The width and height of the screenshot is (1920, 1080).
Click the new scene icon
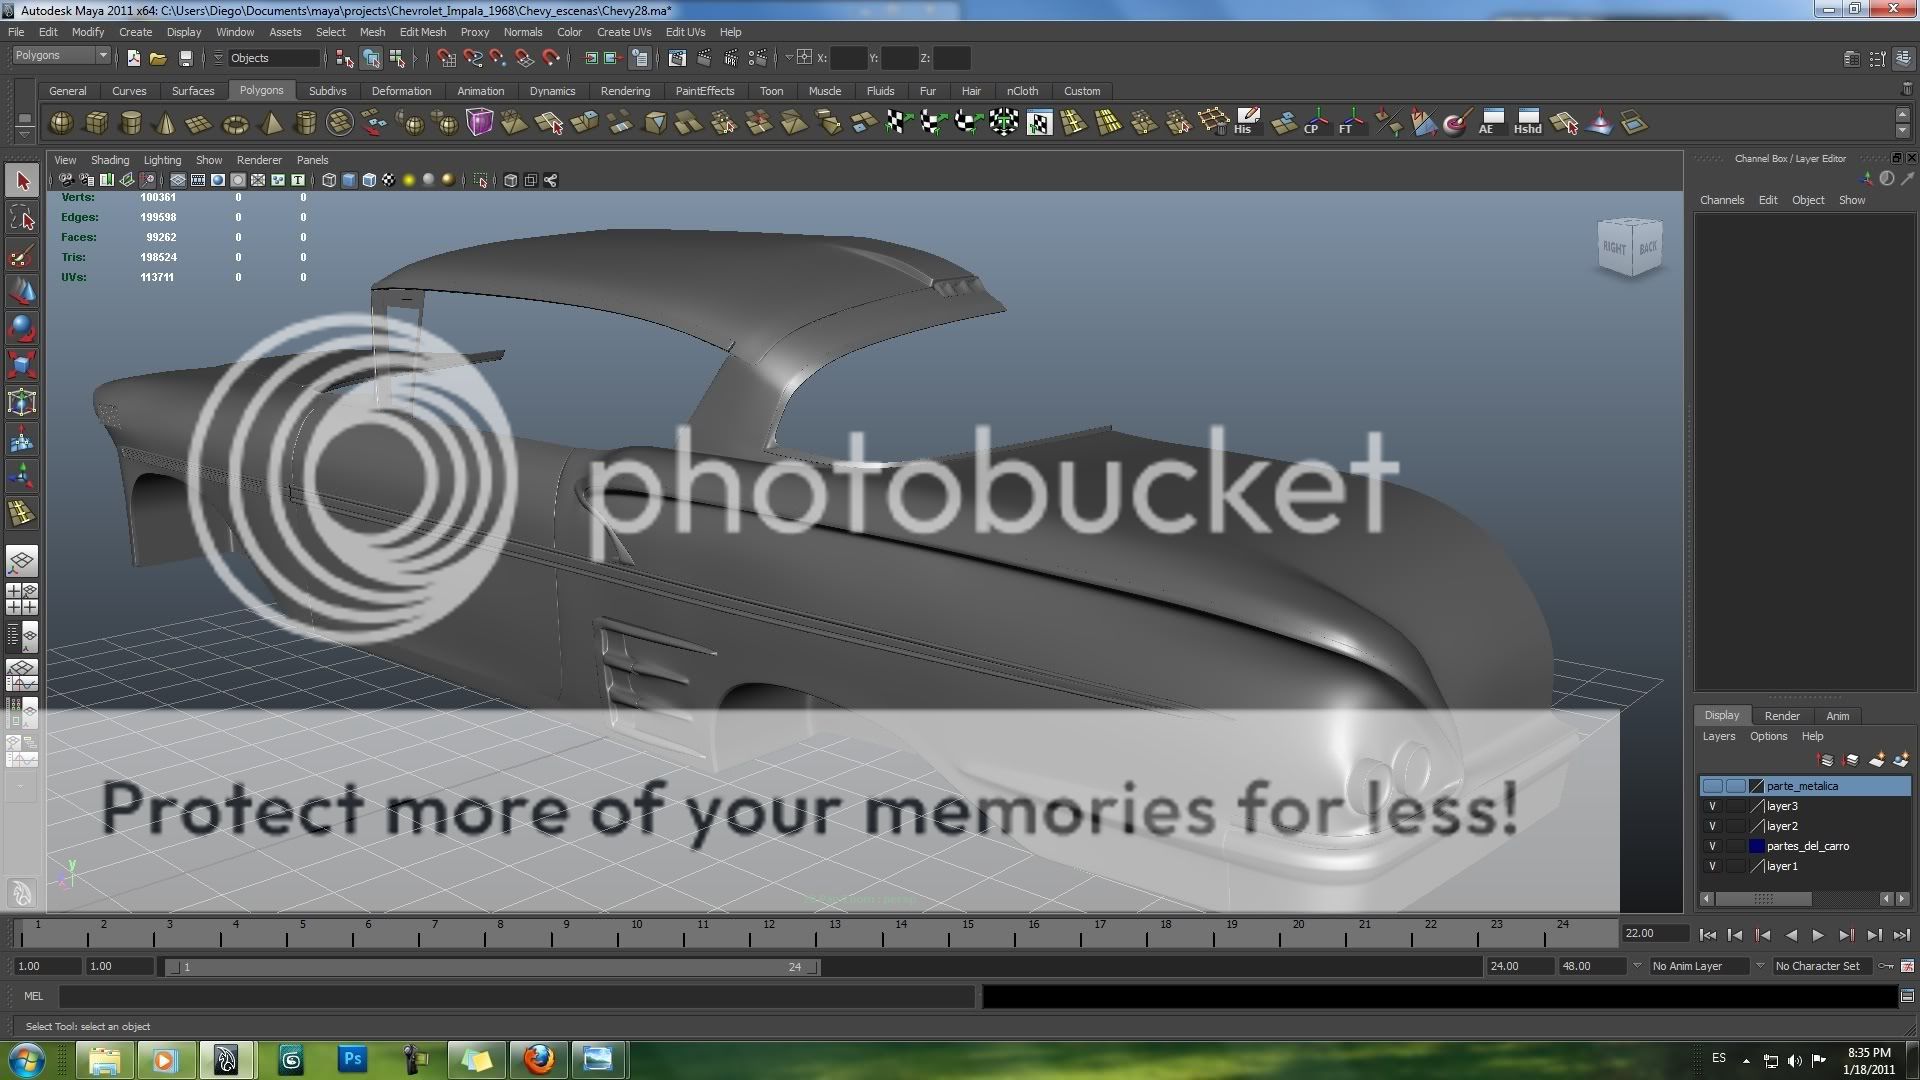[134, 58]
